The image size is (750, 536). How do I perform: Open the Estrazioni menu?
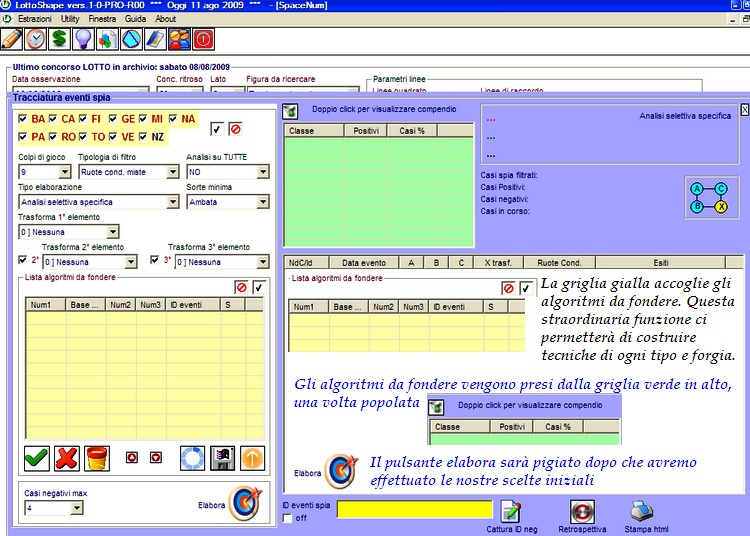click(x=34, y=19)
